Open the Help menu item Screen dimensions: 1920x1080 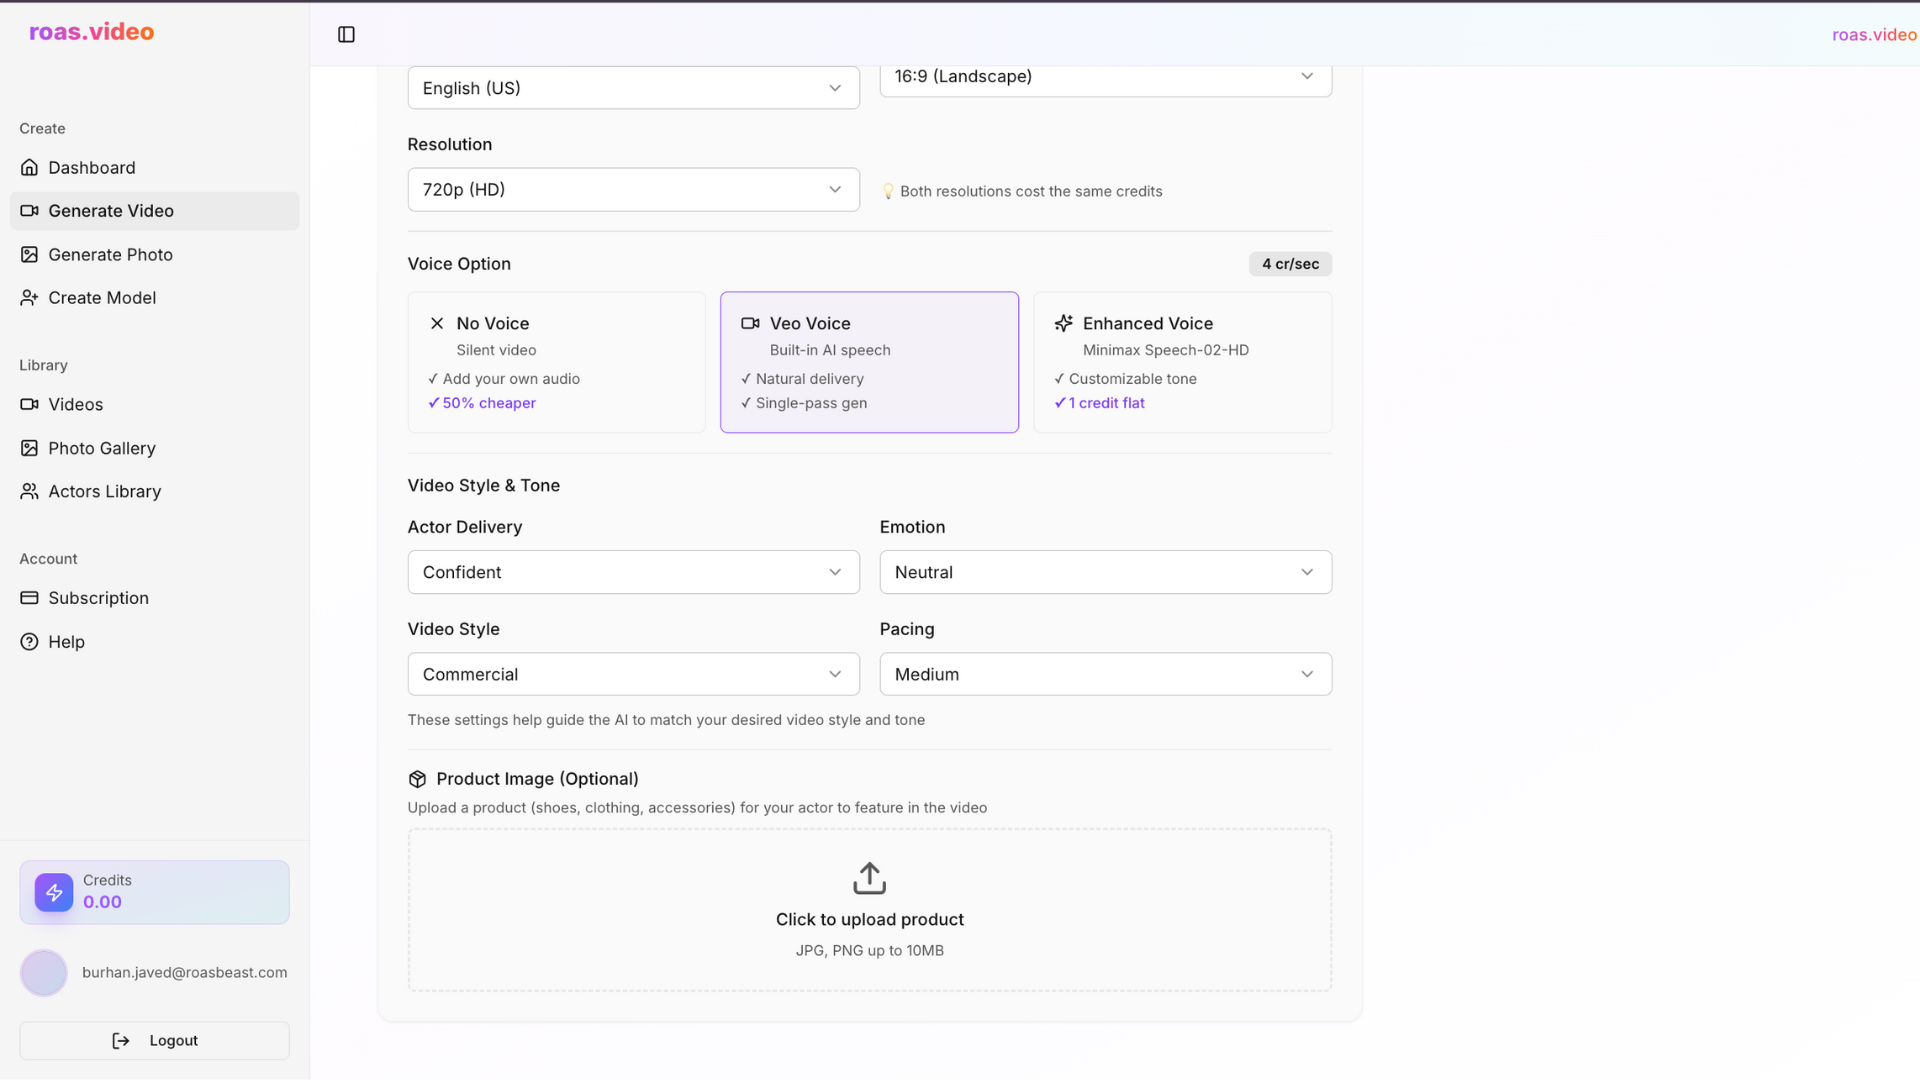click(x=65, y=641)
